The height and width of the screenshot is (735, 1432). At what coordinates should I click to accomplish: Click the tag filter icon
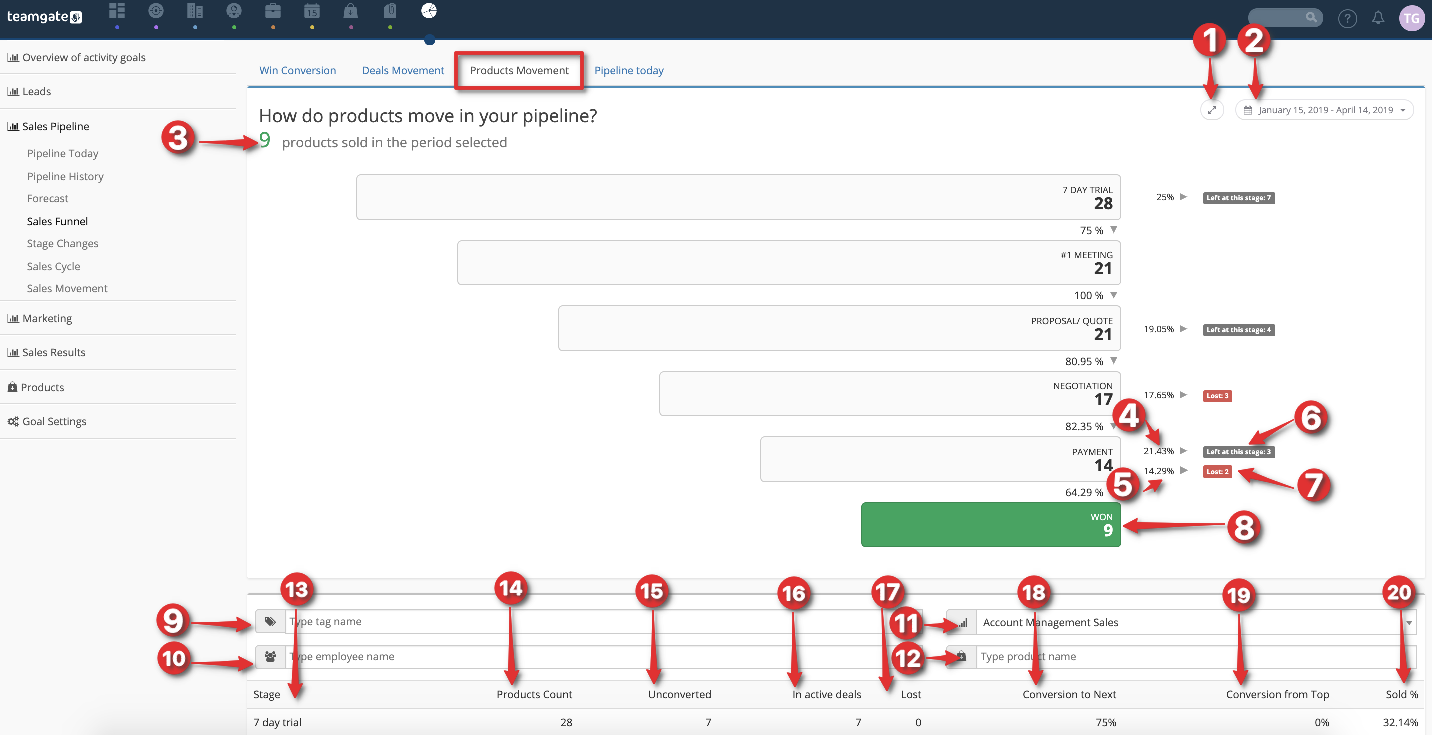click(270, 622)
